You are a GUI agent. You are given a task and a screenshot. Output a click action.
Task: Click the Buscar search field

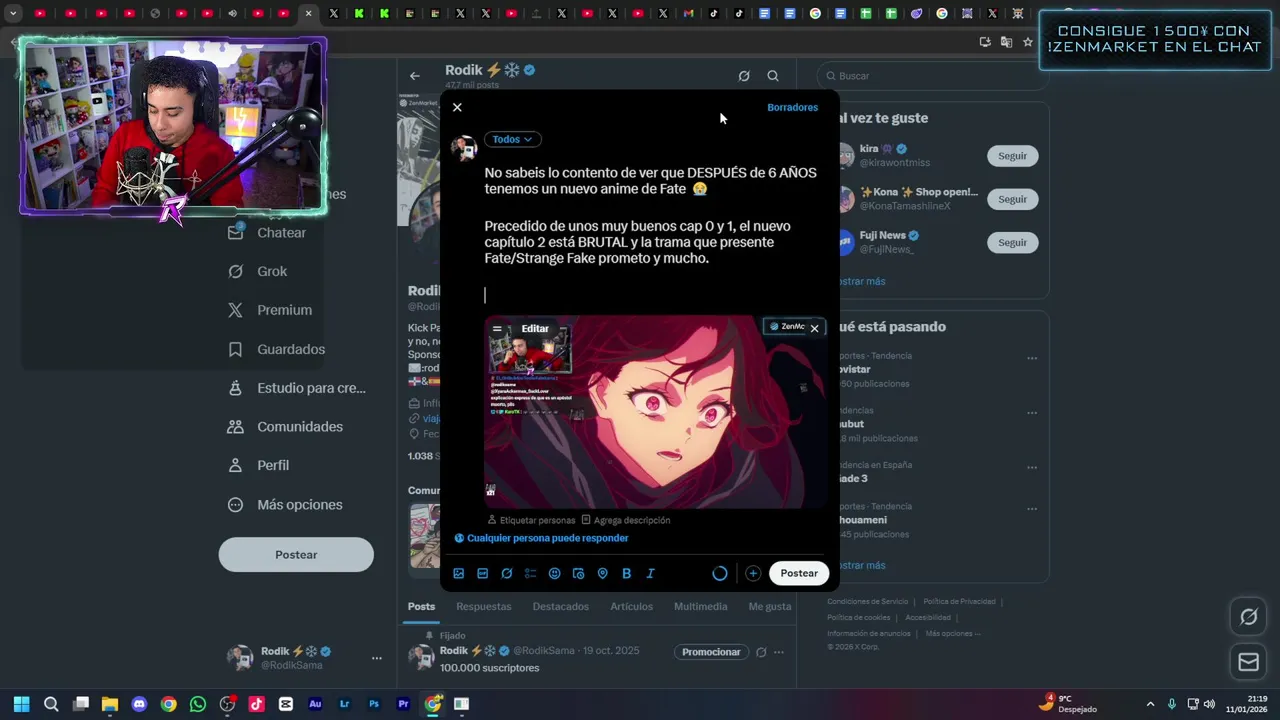tap(932, 76)
